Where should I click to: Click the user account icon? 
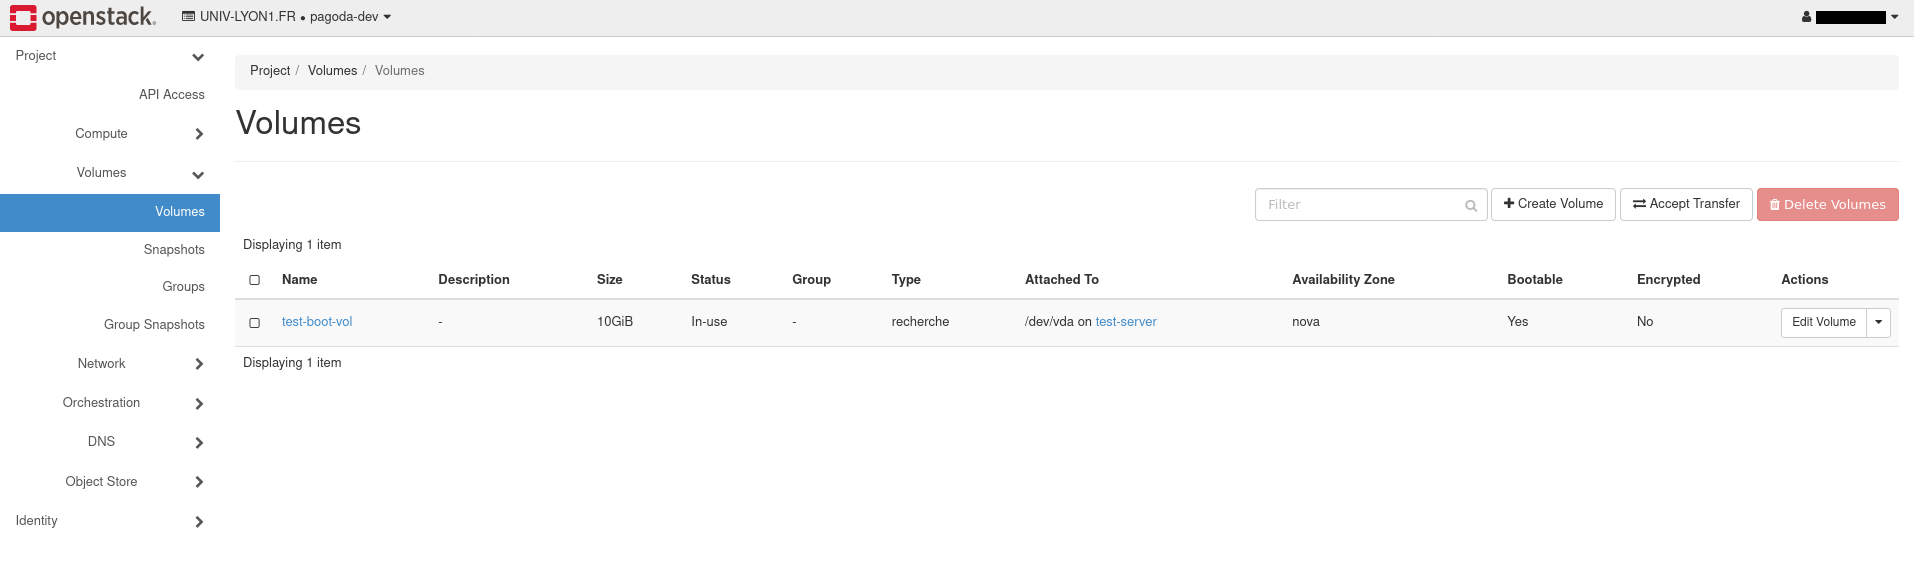[1806, 17]
